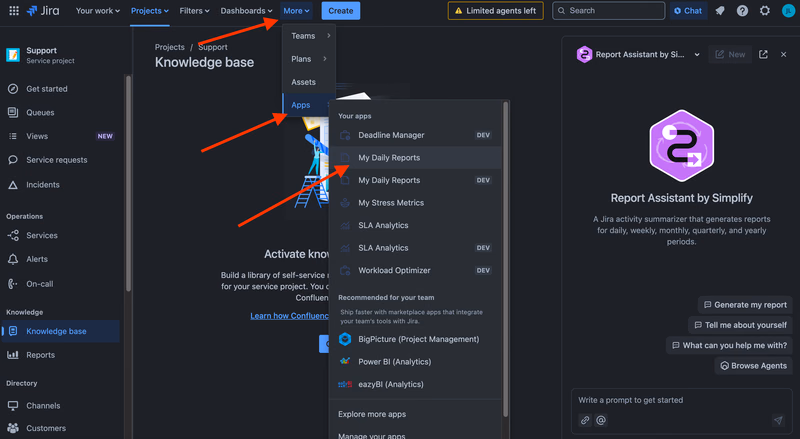The height and width of the screenshot is (439, 800).
Task: Start a New chat
Action: (730, 54)
